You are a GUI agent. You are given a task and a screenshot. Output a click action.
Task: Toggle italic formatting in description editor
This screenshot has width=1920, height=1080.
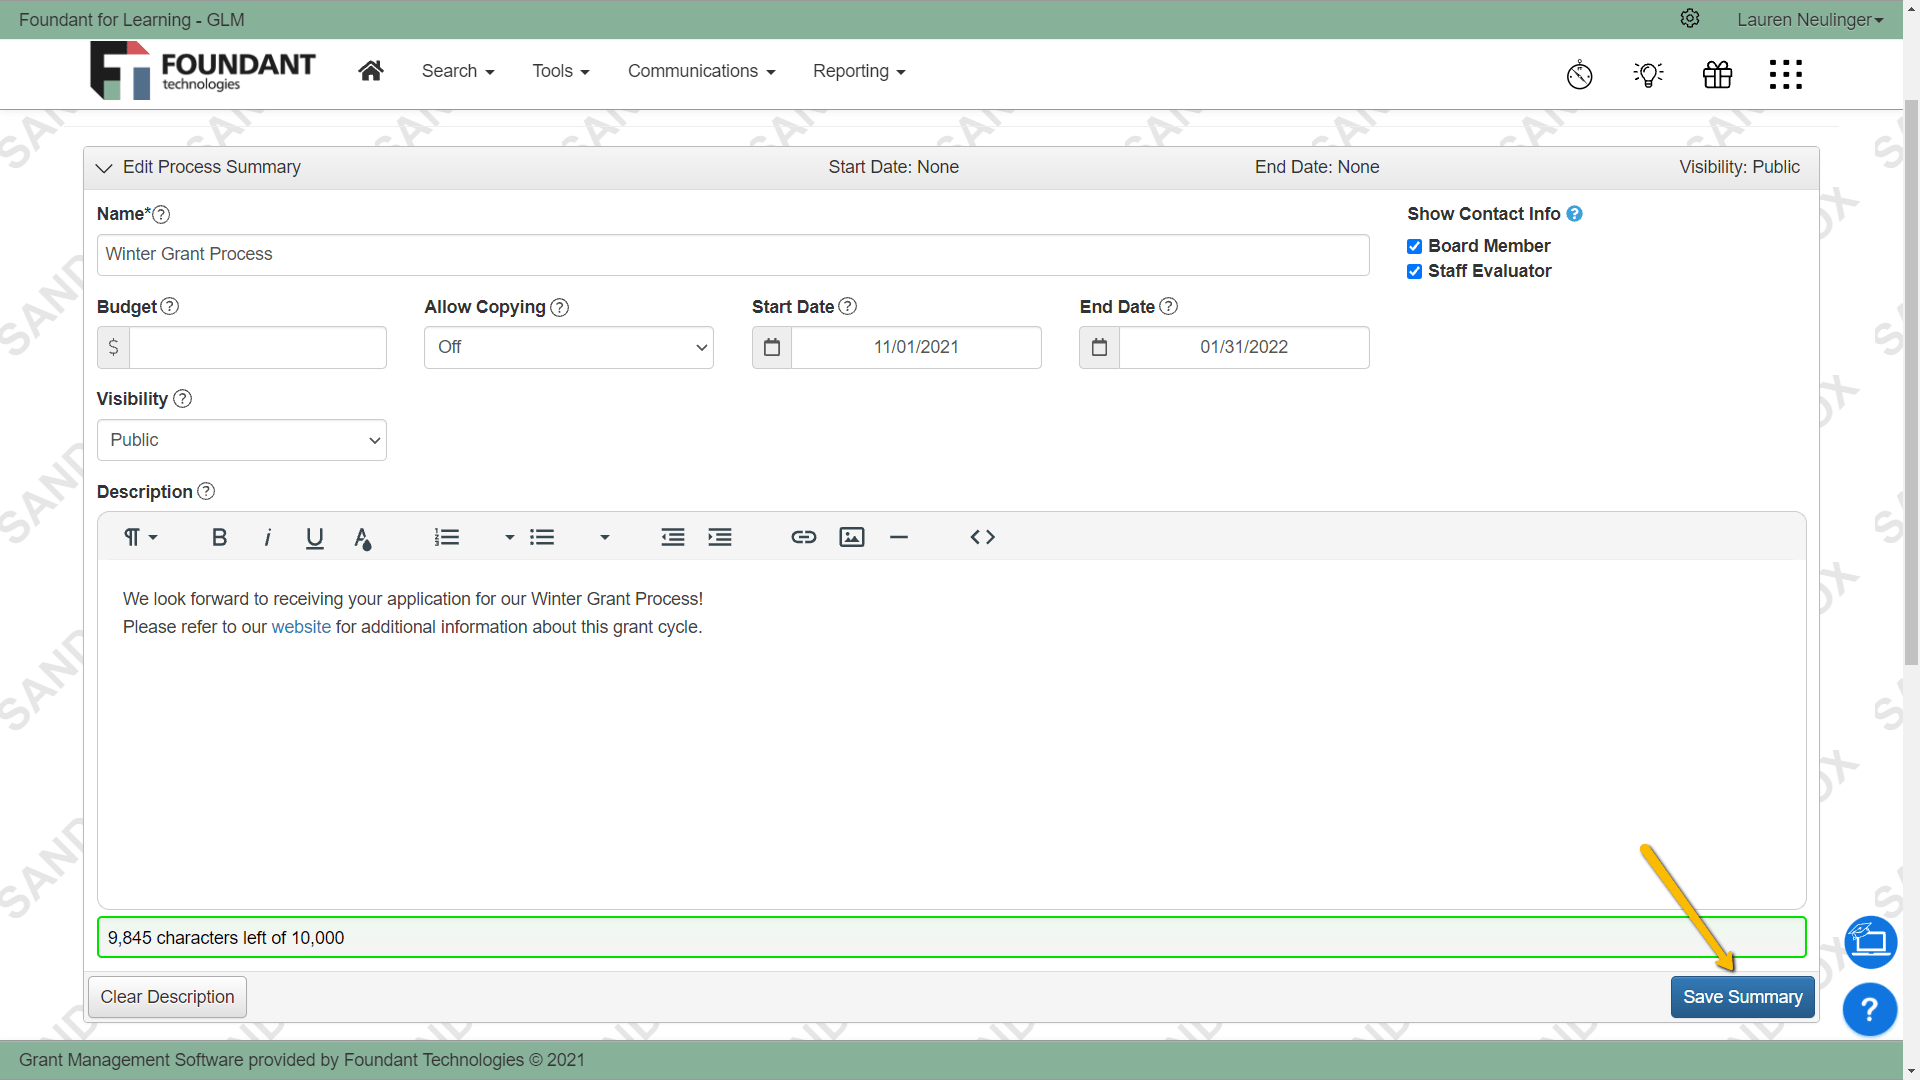click(267, 538)
